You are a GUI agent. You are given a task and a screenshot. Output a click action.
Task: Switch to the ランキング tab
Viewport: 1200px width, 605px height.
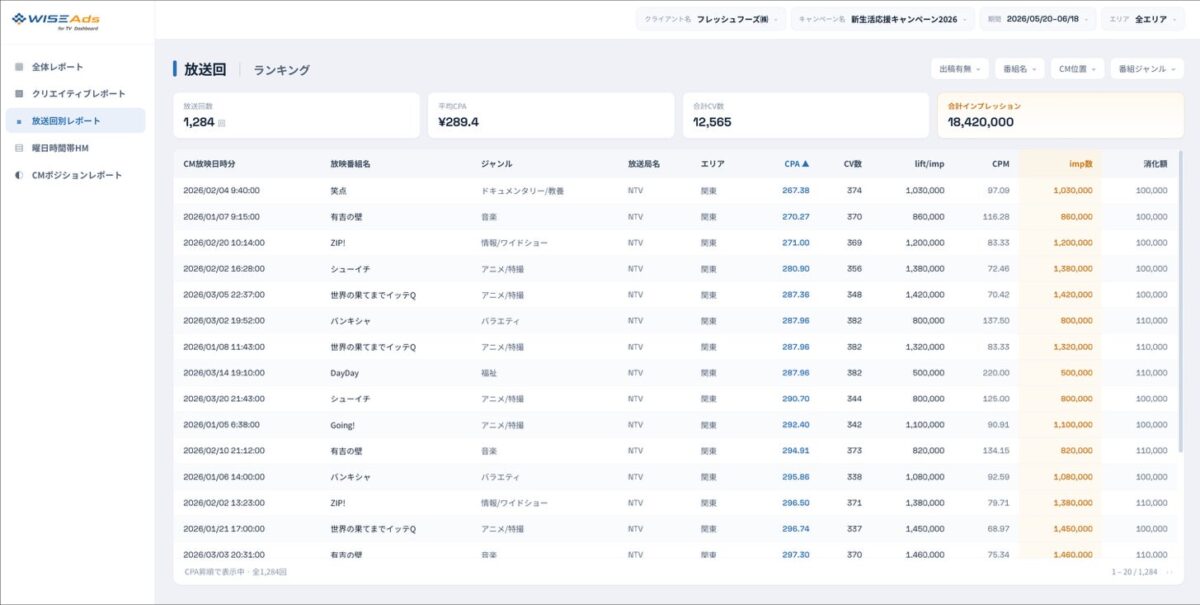[x=281, y=70]
